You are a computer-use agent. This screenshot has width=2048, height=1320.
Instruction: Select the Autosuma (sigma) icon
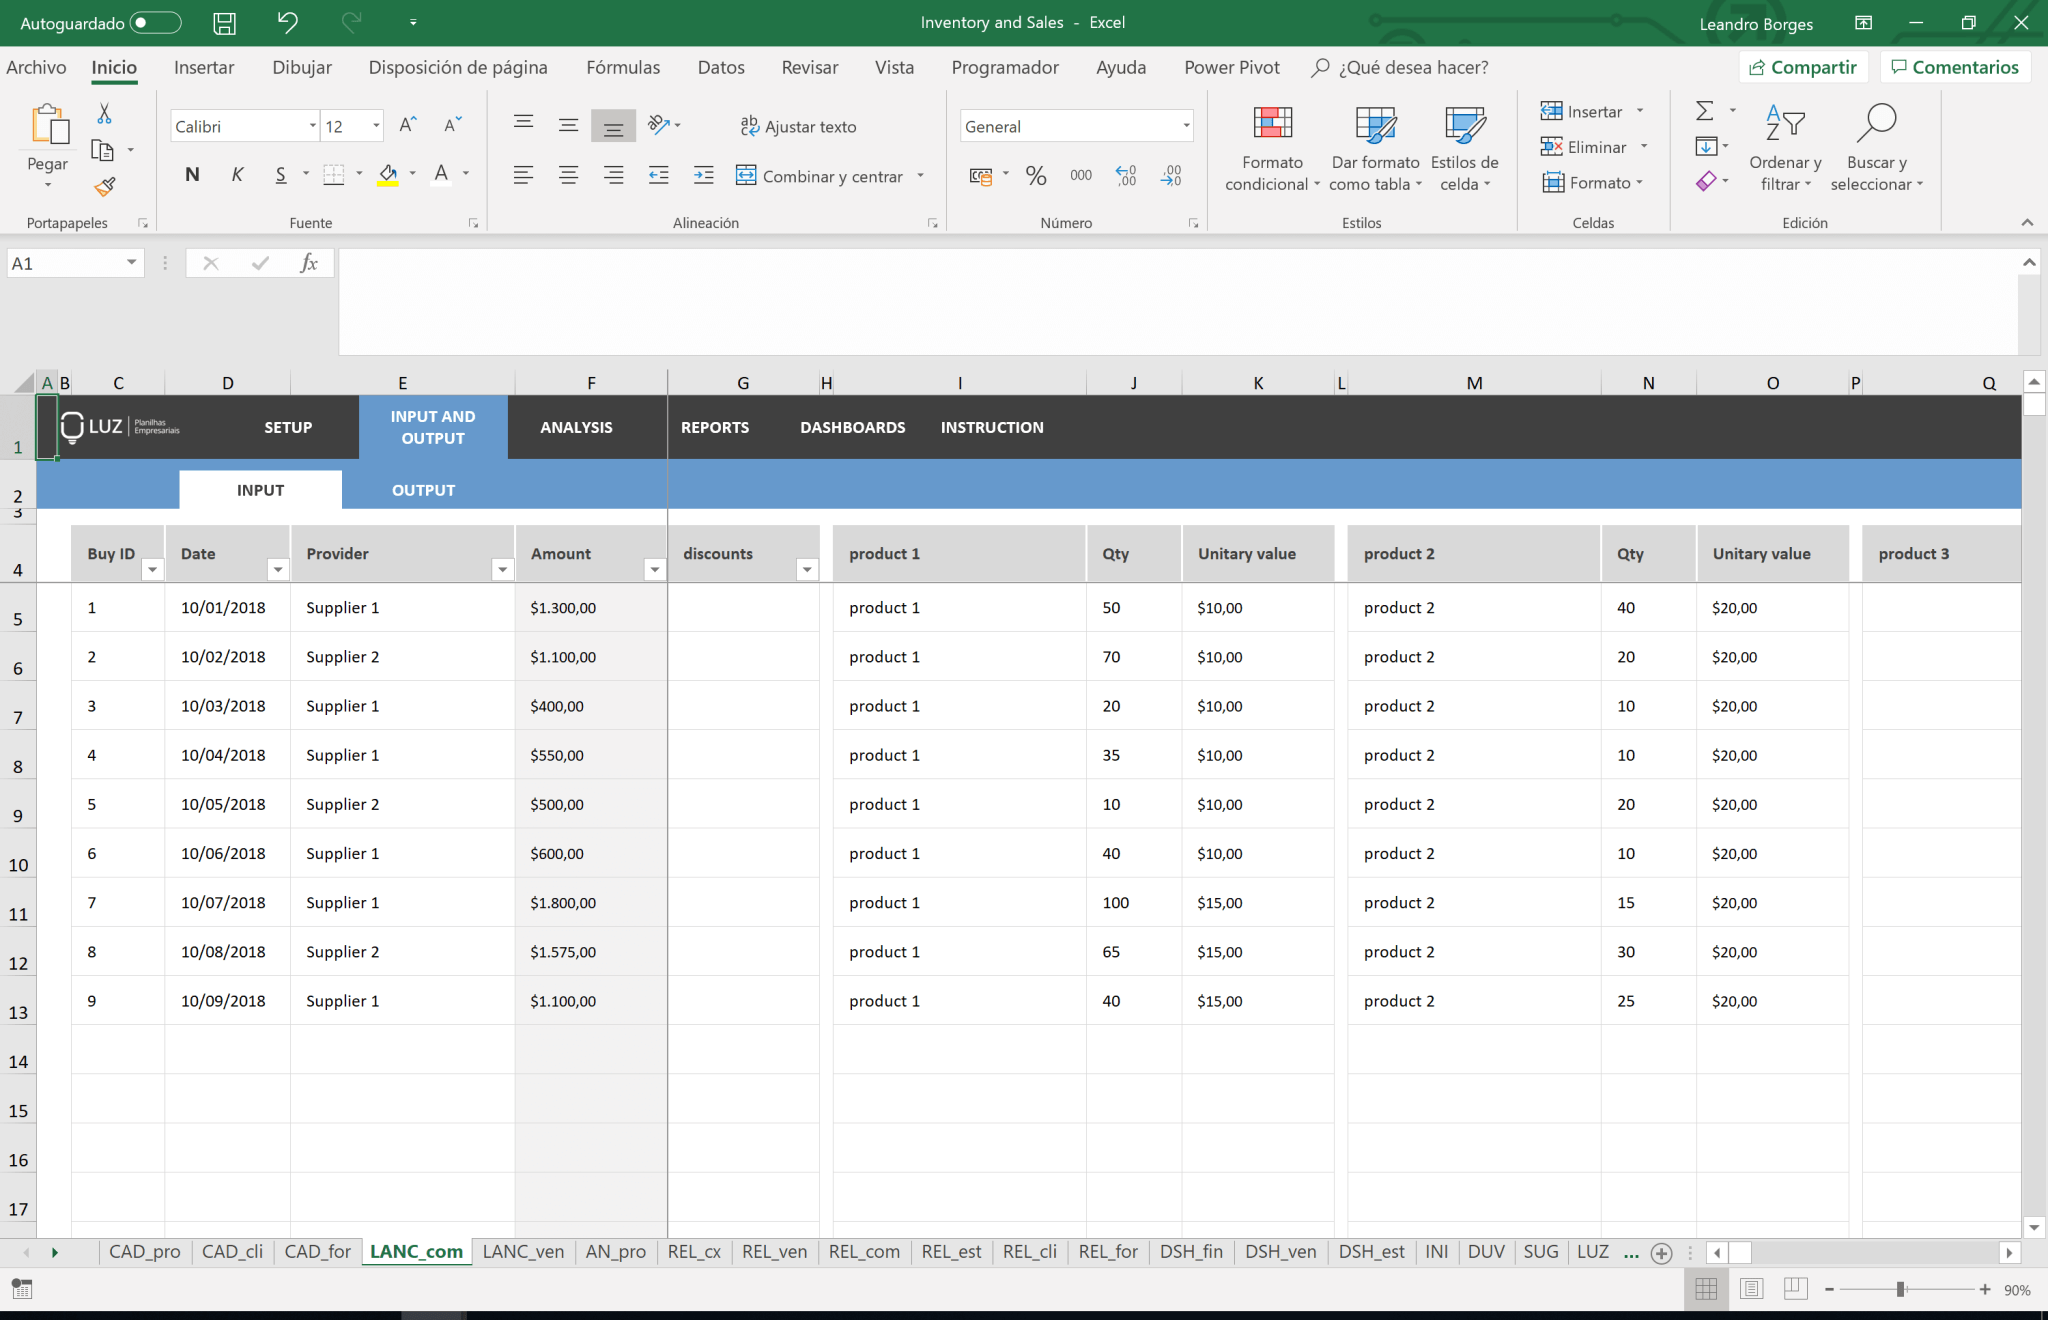pos(1706,111)
